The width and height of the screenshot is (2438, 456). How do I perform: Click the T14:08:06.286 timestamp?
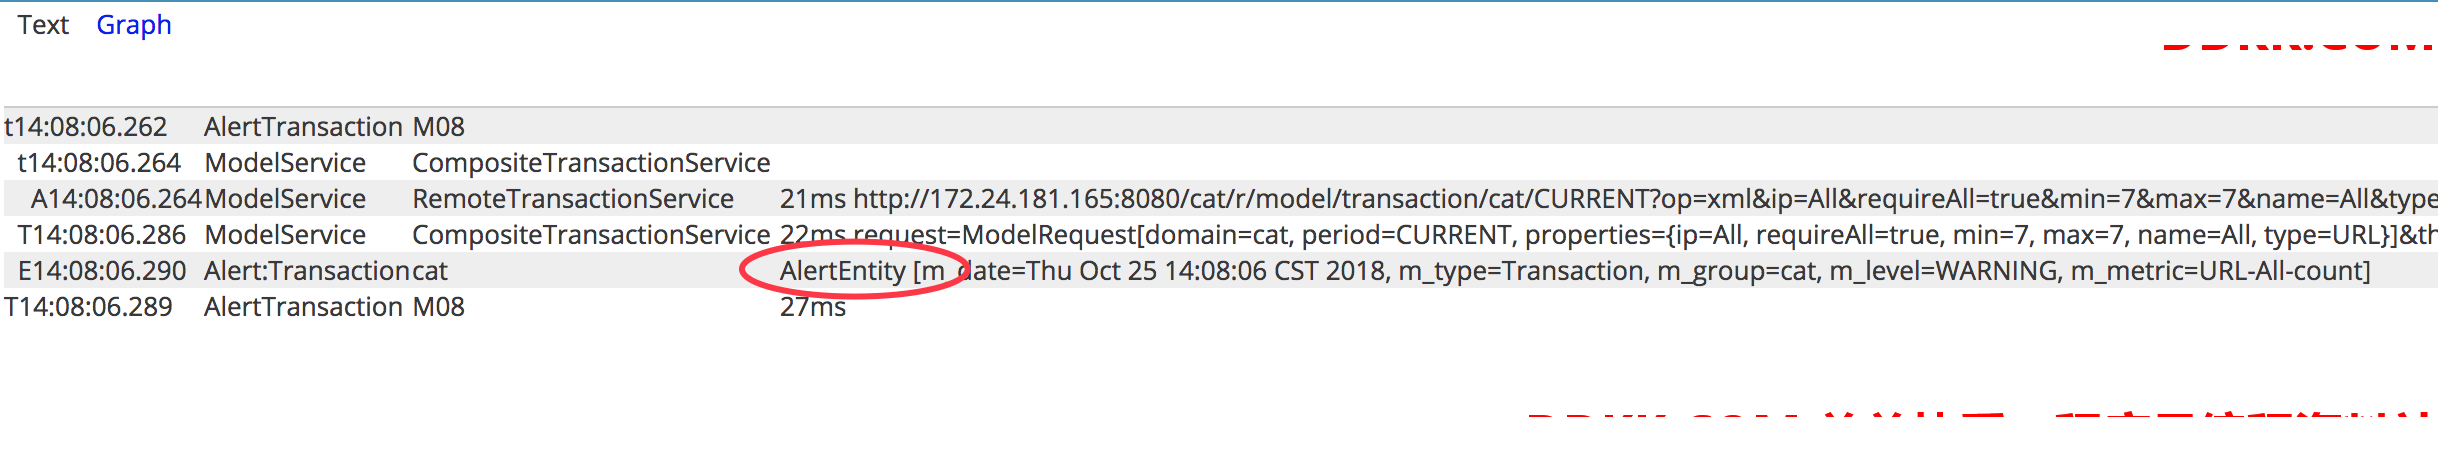coord(102,235)
